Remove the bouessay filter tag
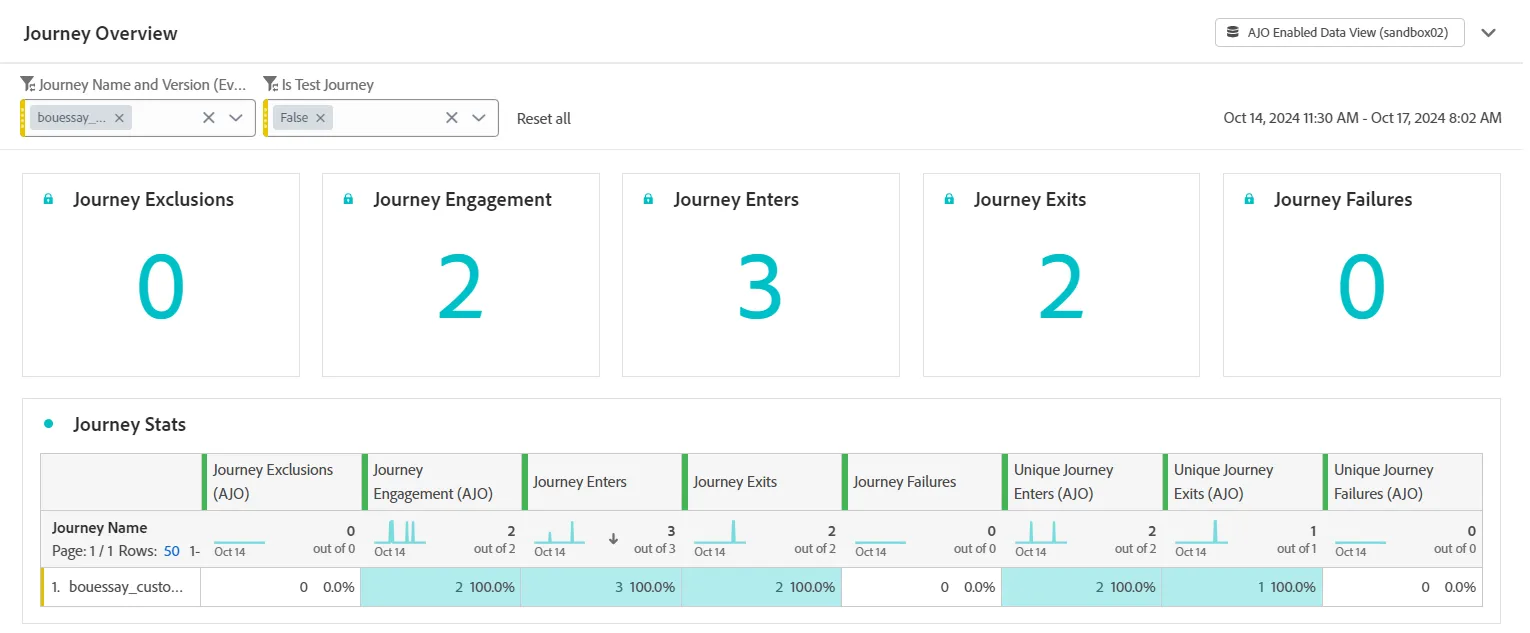 119,118
